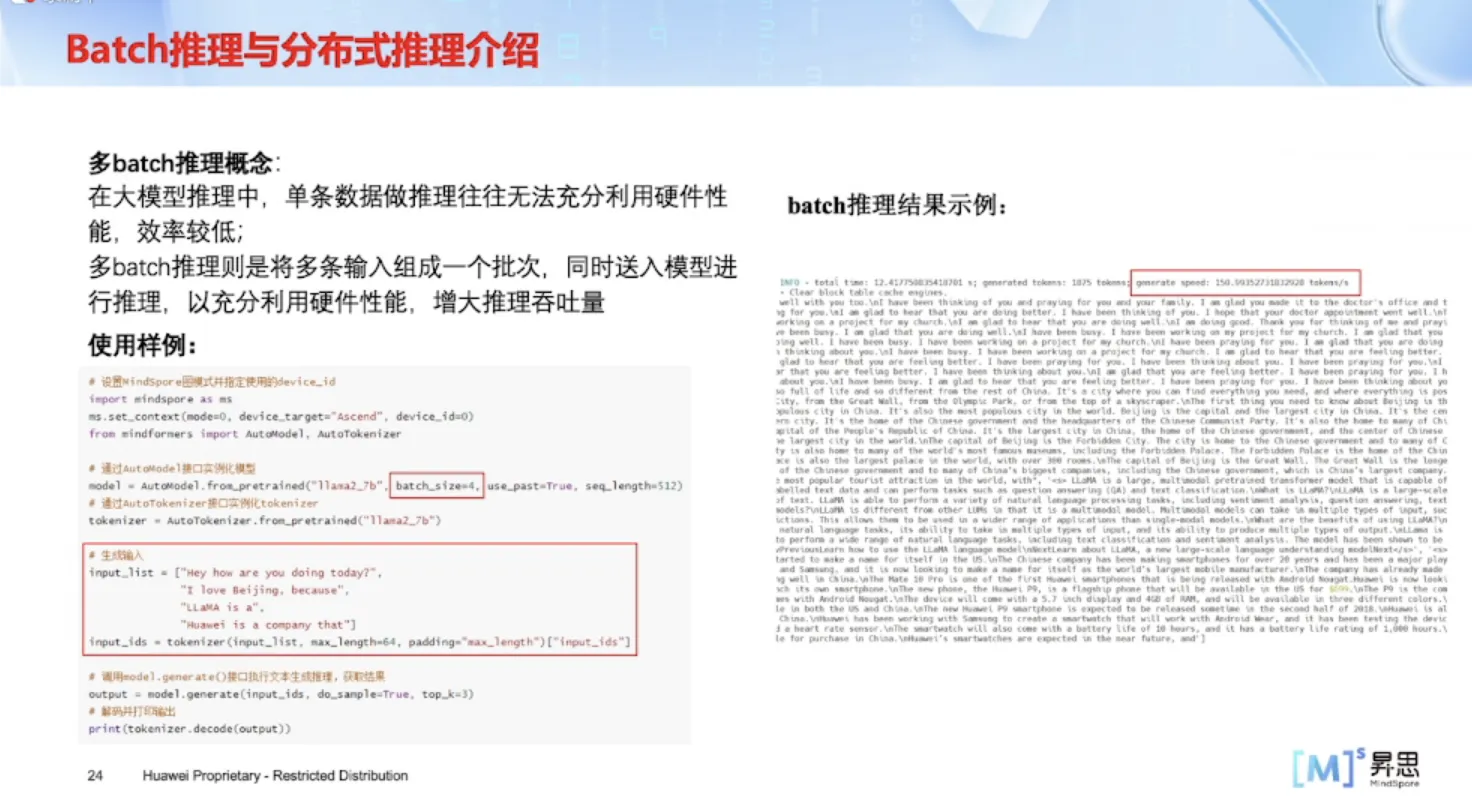Click the footer 'Huawei Proprietary - Restricted Distribution'

pyautogui.click(x=275, y=776)
